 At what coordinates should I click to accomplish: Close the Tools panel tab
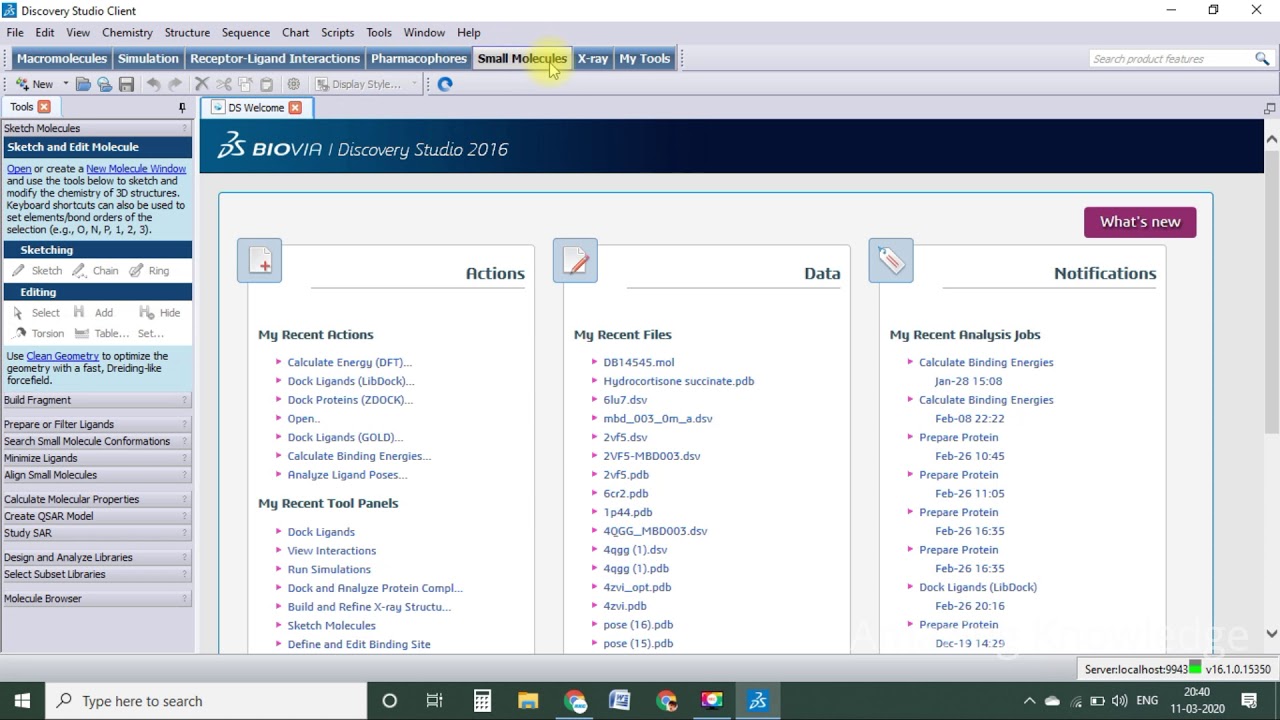tap(44, 107)
